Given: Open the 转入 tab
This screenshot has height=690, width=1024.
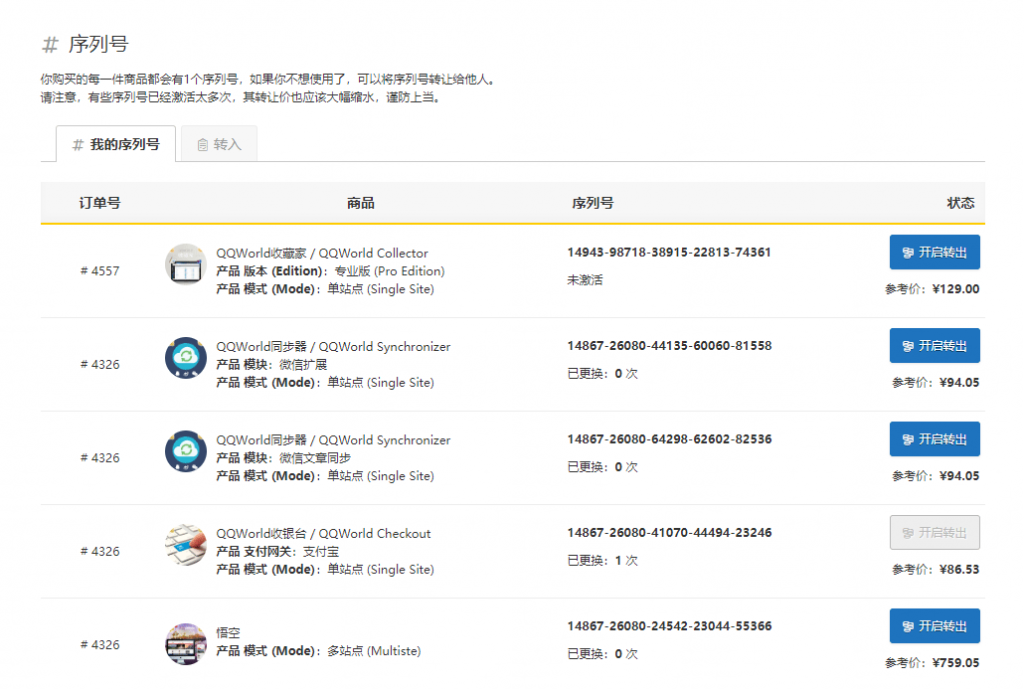Looking at the screenshot, I should [x=219, y=144].
